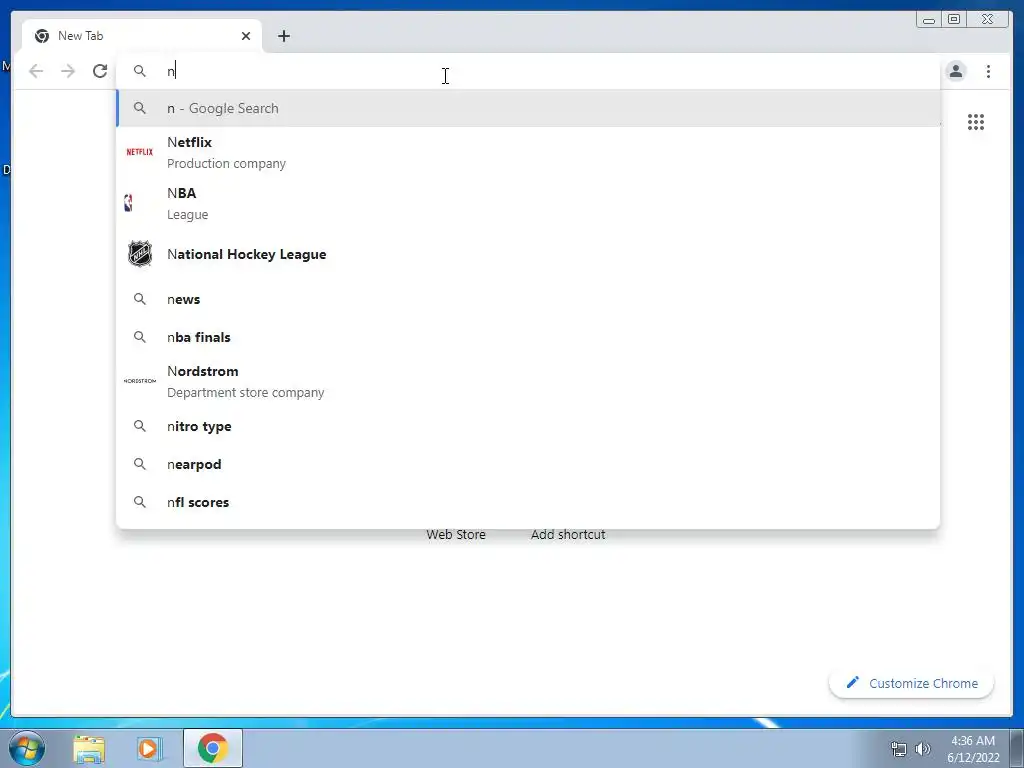Click the NBA logo icon
Viewport: 1024px width, 768px height.
tap(129, 203)
